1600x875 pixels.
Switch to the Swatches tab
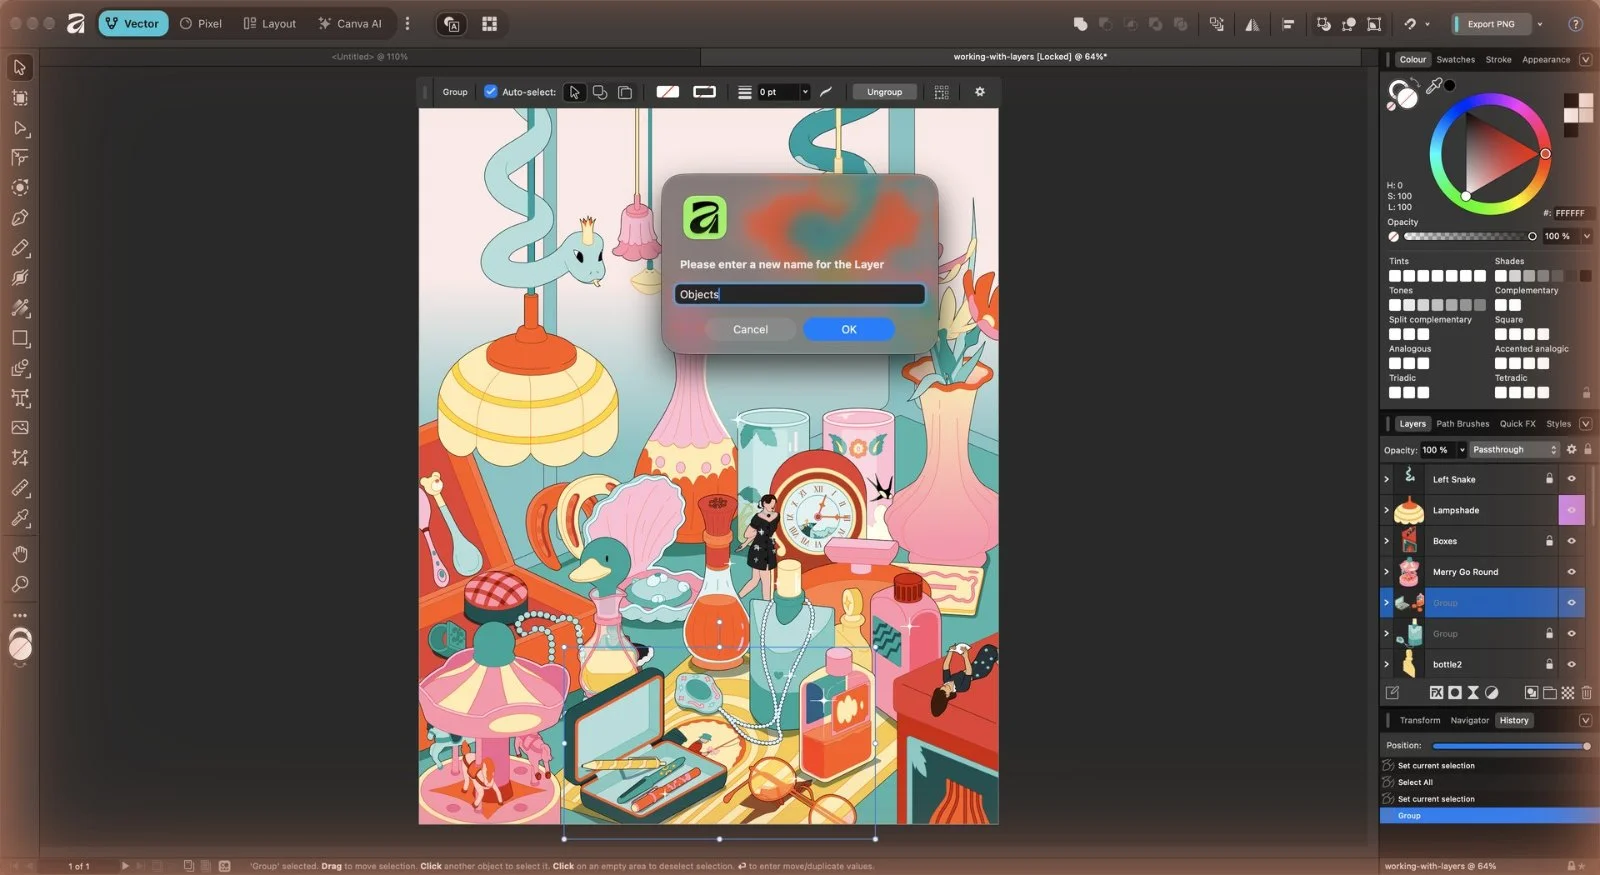1455,60
